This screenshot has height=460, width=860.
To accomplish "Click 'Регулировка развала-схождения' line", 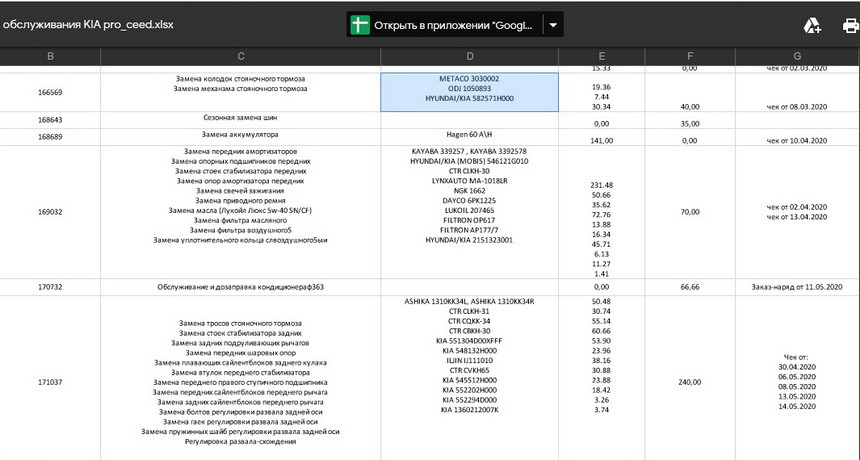I will tap(240, 441).
